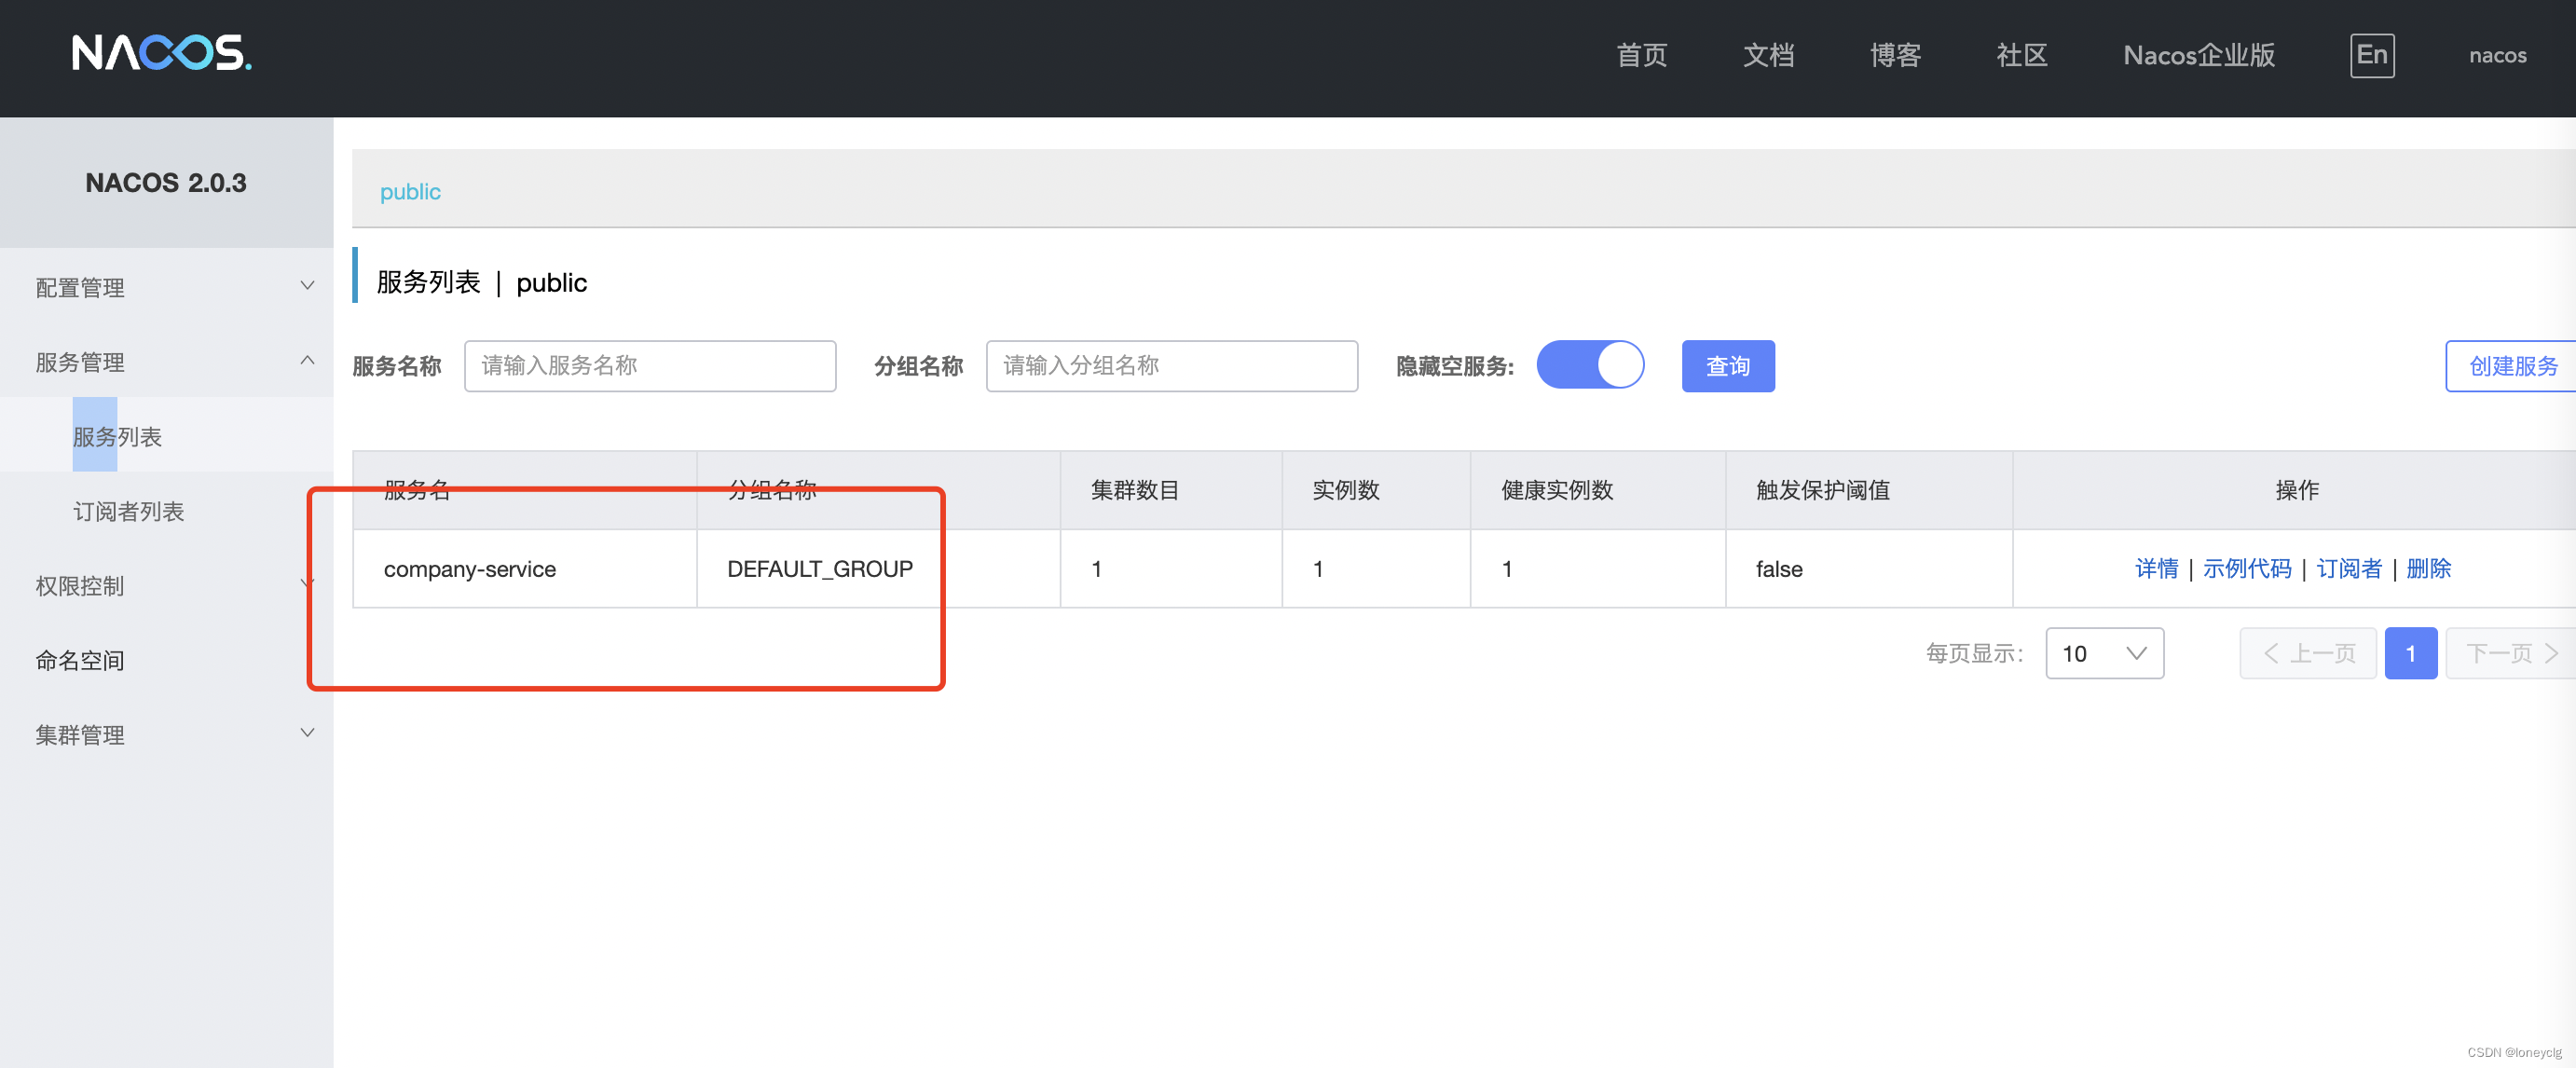Open 文档 in the top navigation
Screen dimensions: 2576x1068
pos(1768,55)
